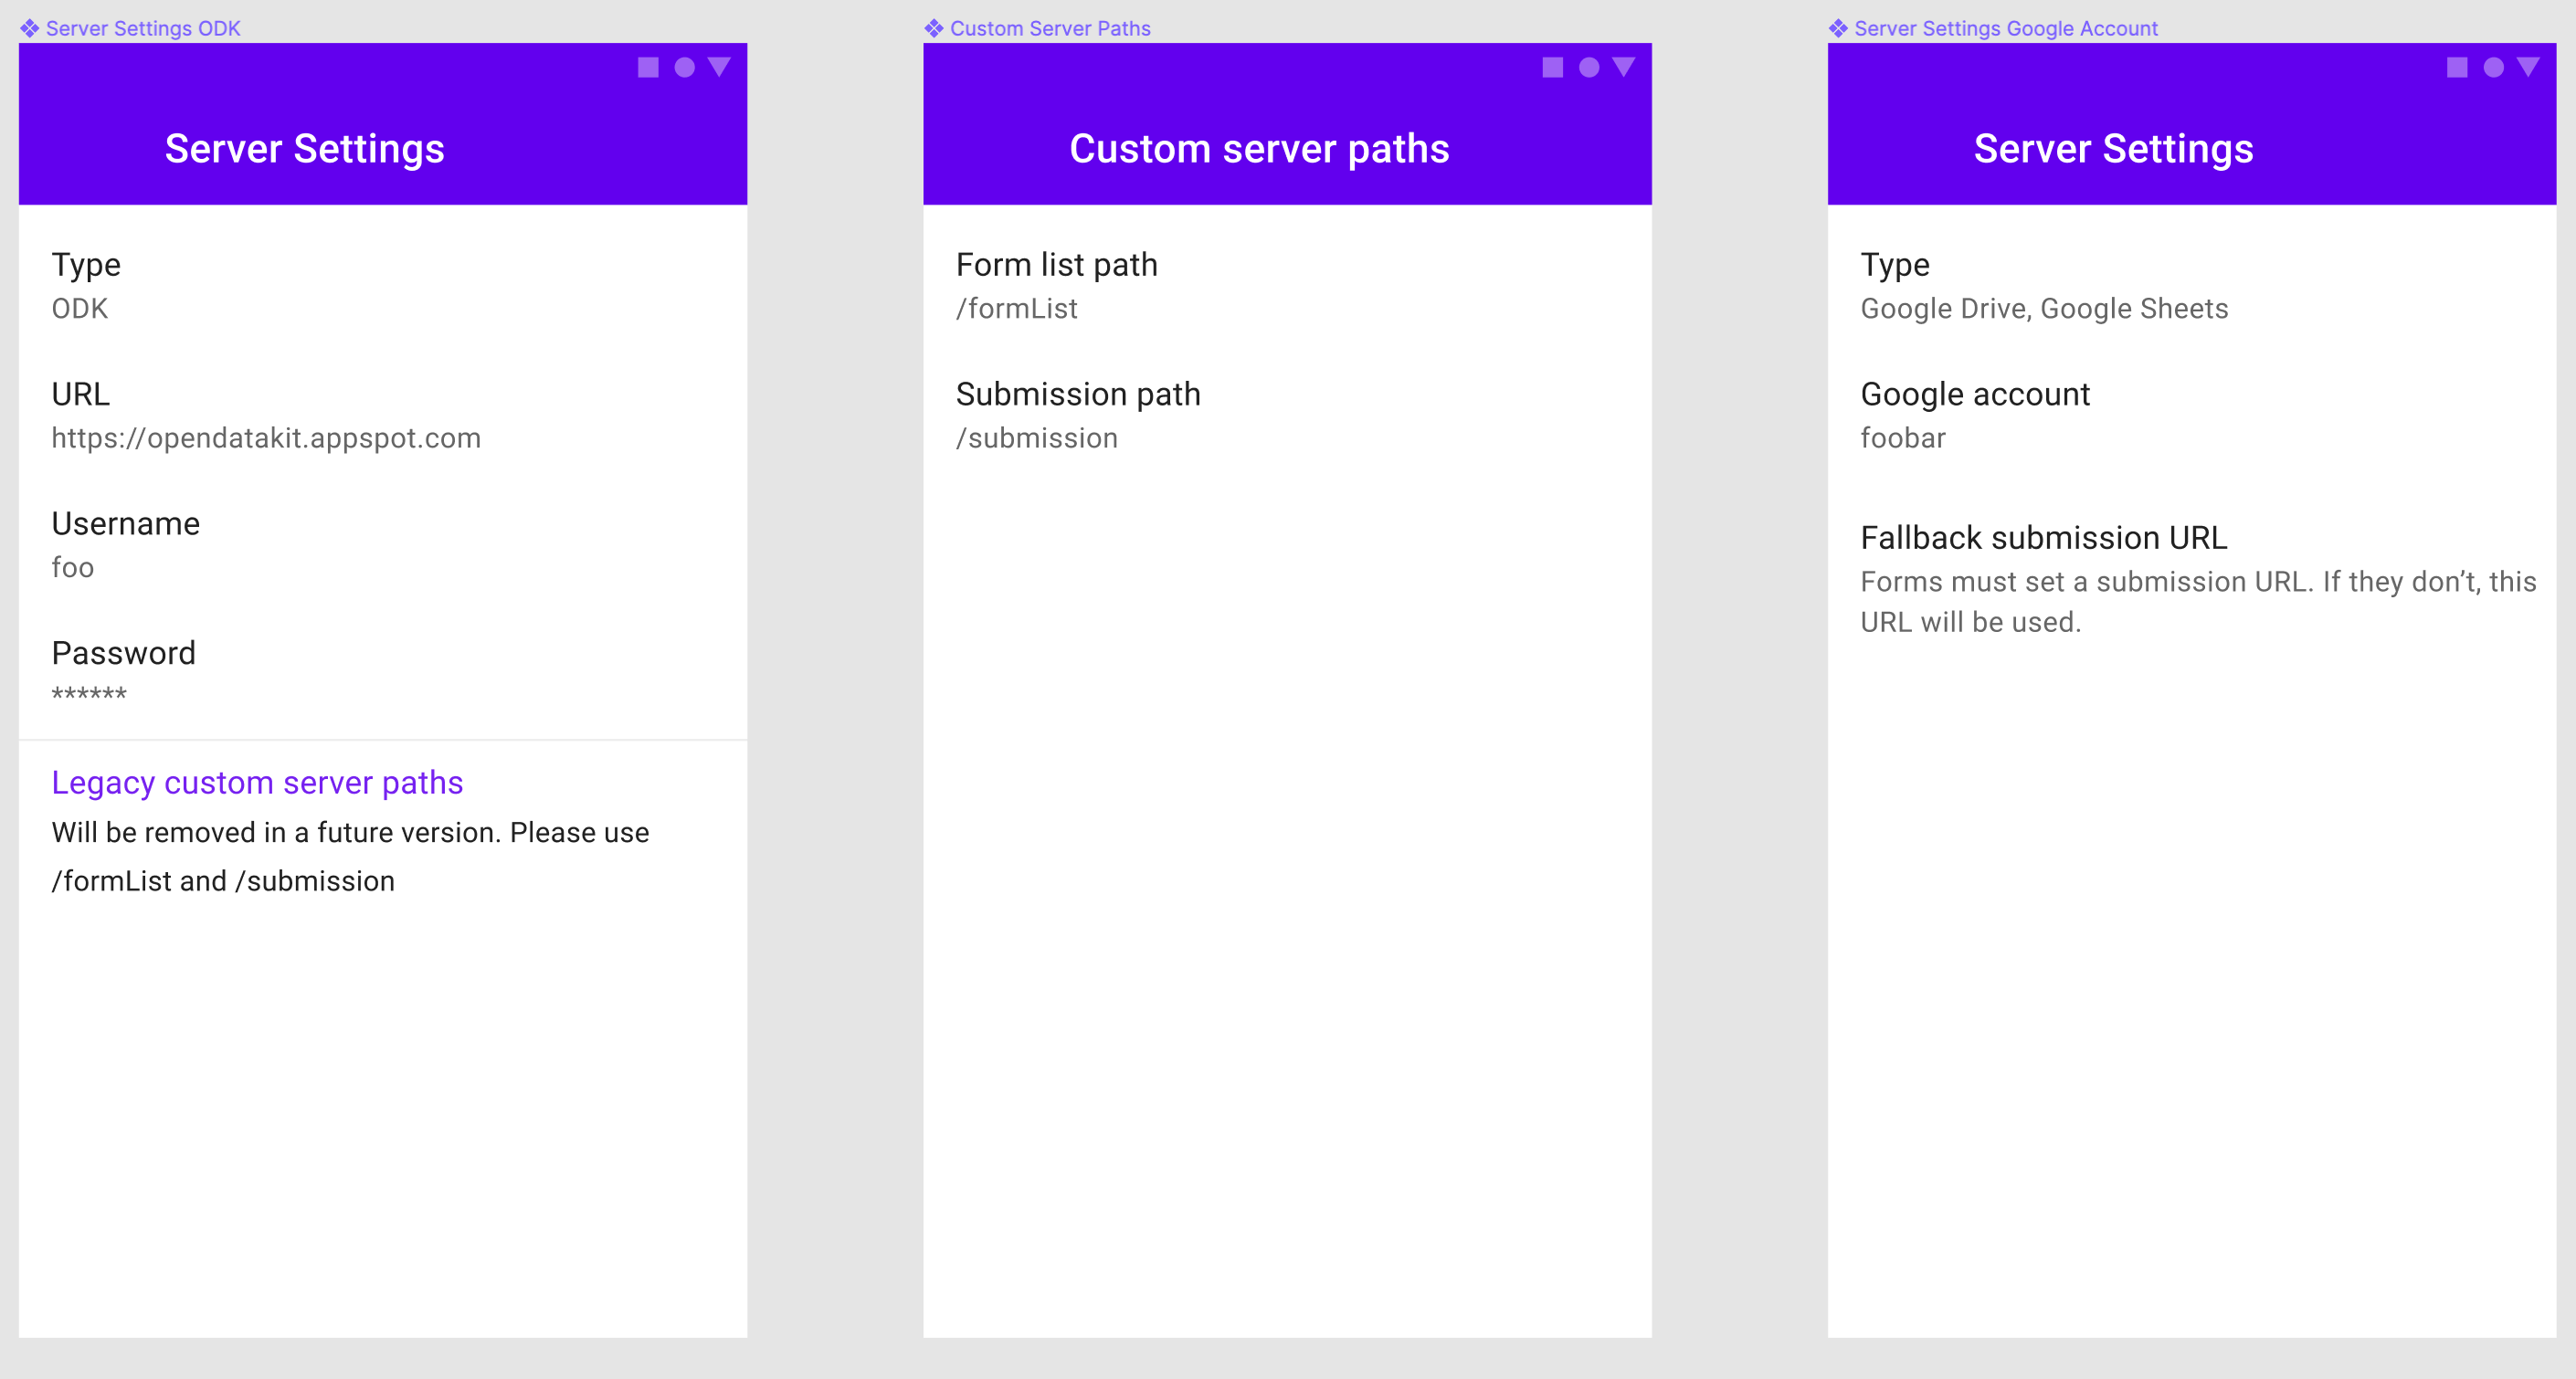Image resolution: width=2576 pixels, height=1379 pixels.
Task: Edit the Password setting
Action: [123, 672]
